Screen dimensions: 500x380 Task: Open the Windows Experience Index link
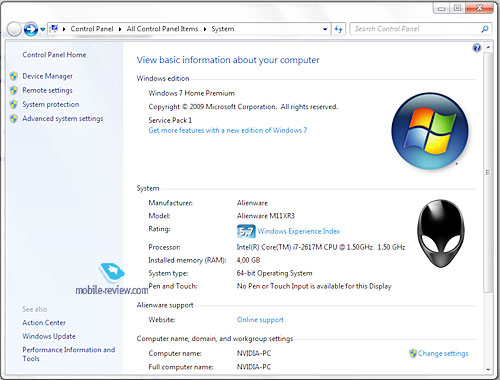(x=299, y=231)
